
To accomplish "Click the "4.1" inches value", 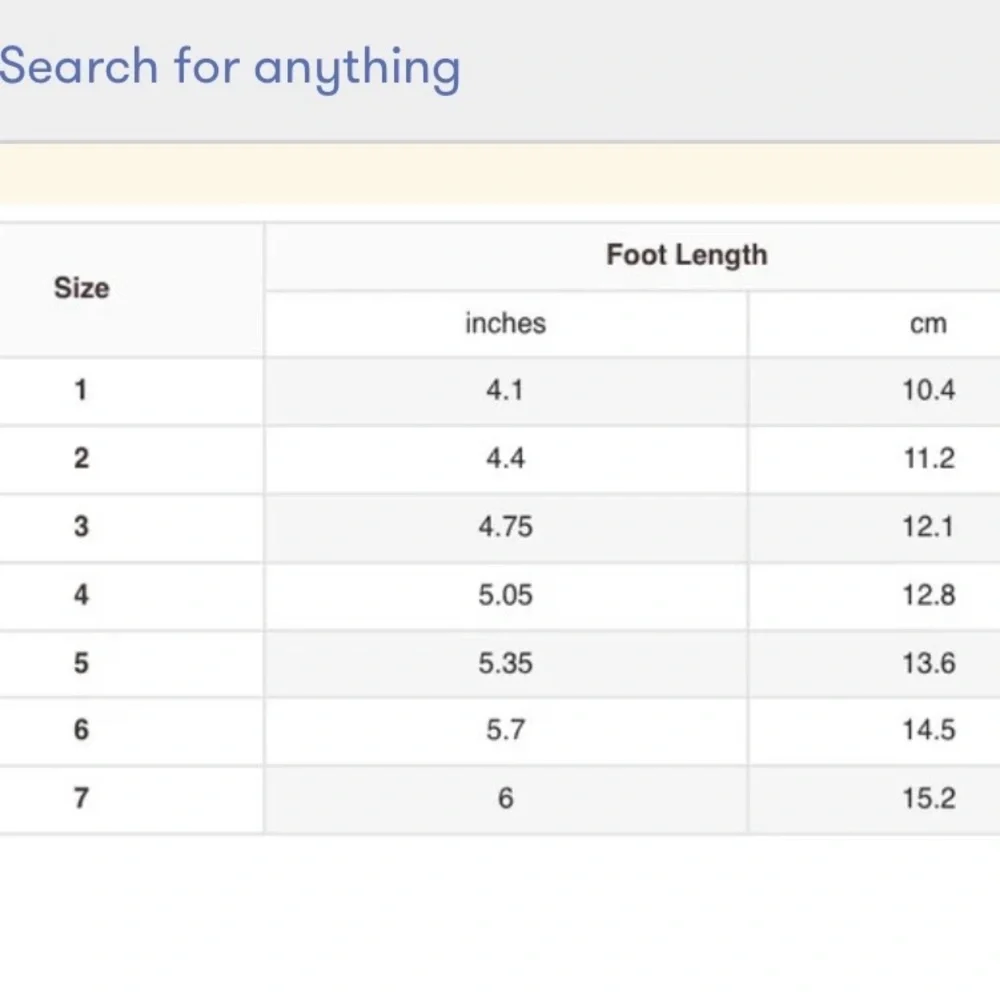I will [x=504, y=390].
